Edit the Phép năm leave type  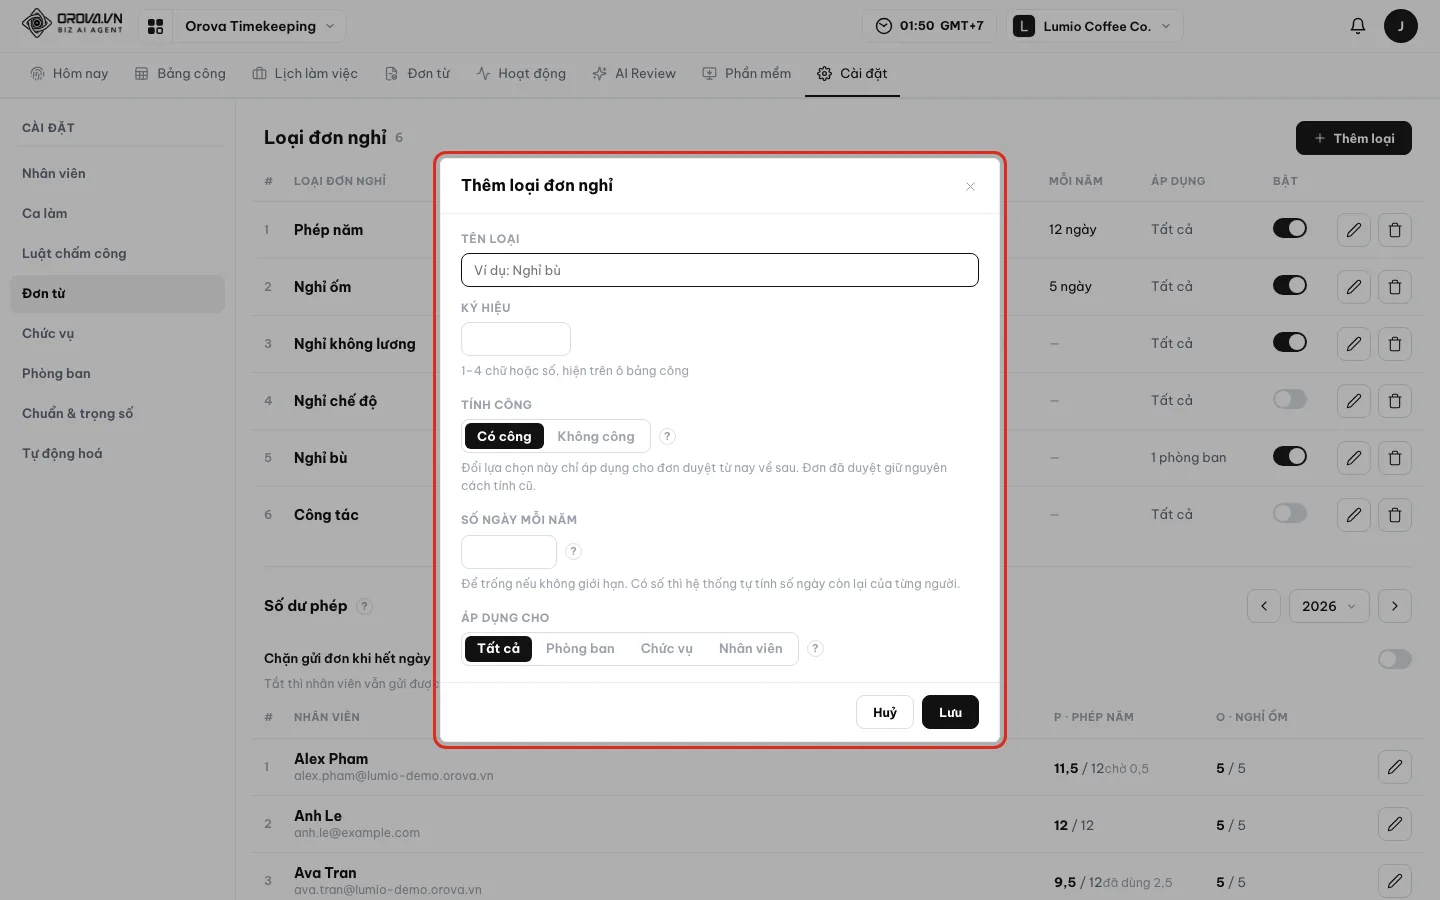click(1353, 230)
